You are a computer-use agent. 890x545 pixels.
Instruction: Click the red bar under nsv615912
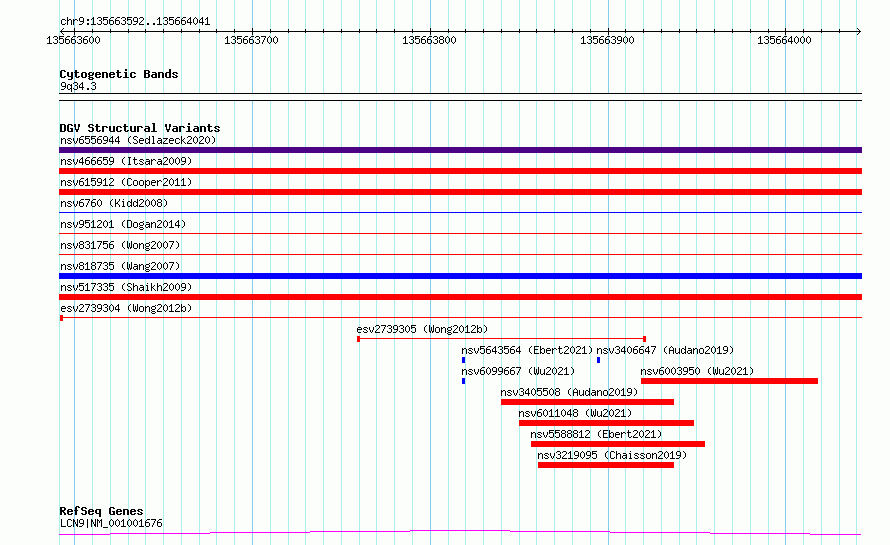pos(460,192)
